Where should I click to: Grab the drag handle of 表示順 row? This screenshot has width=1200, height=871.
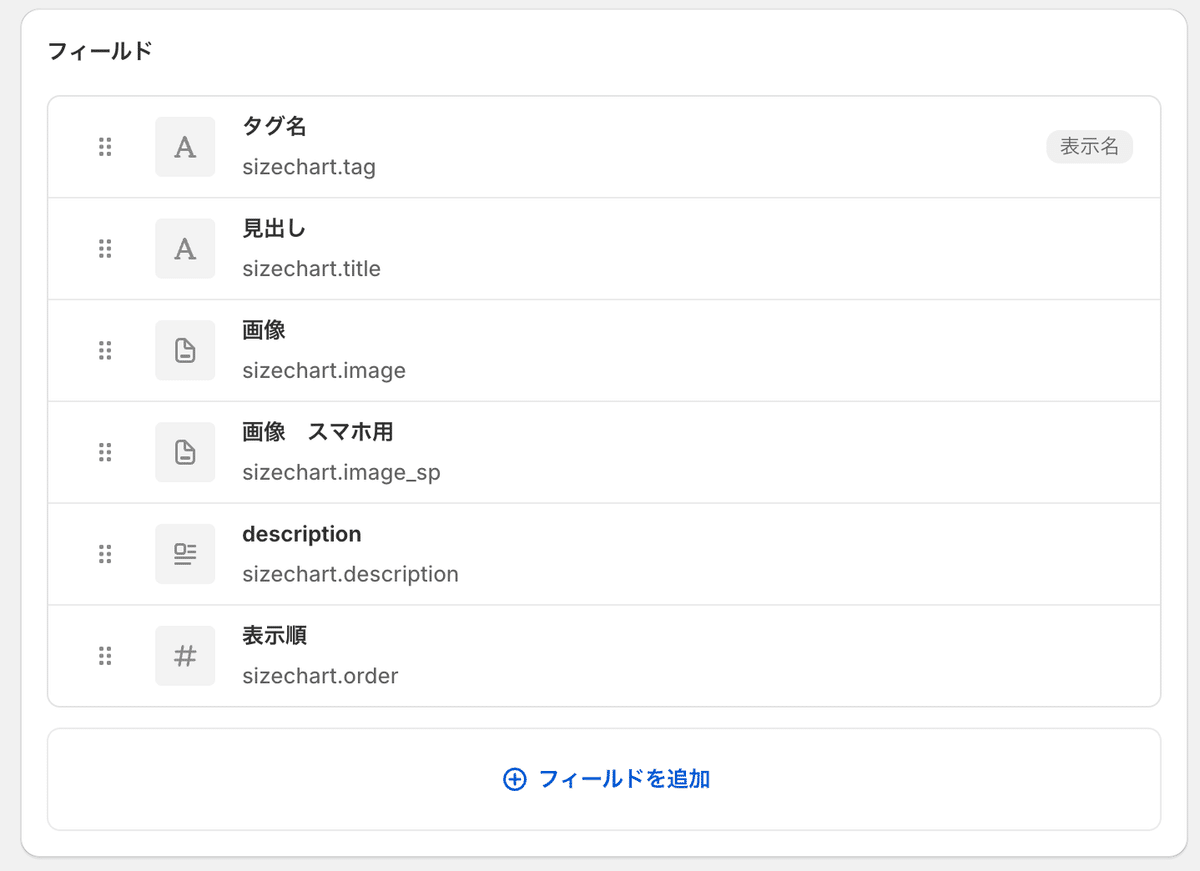point(105,656)
